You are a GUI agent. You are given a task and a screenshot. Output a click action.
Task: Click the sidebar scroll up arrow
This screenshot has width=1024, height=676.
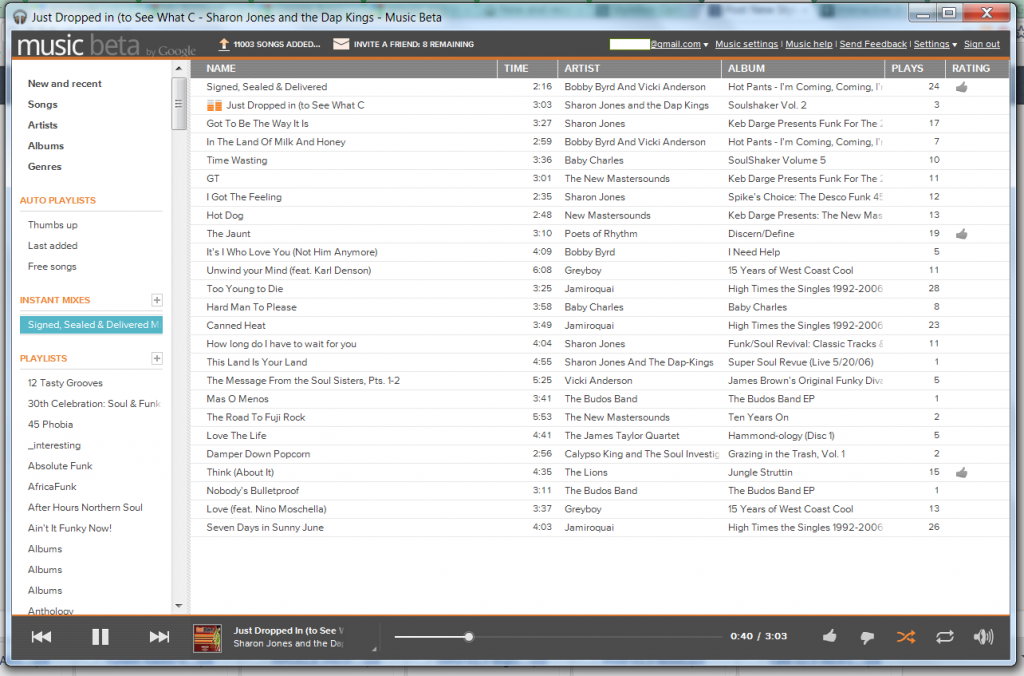(x=179, y=69)
